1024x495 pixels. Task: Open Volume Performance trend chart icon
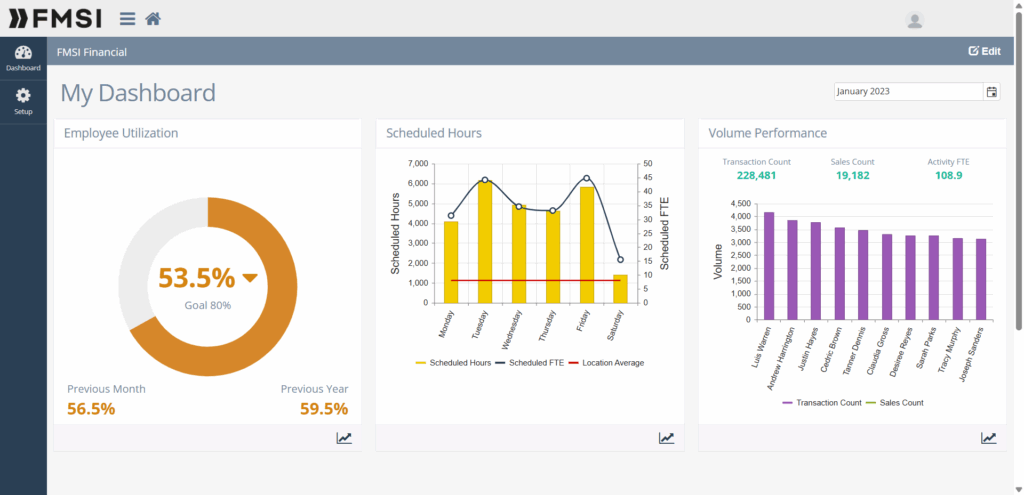pos(988,438)
